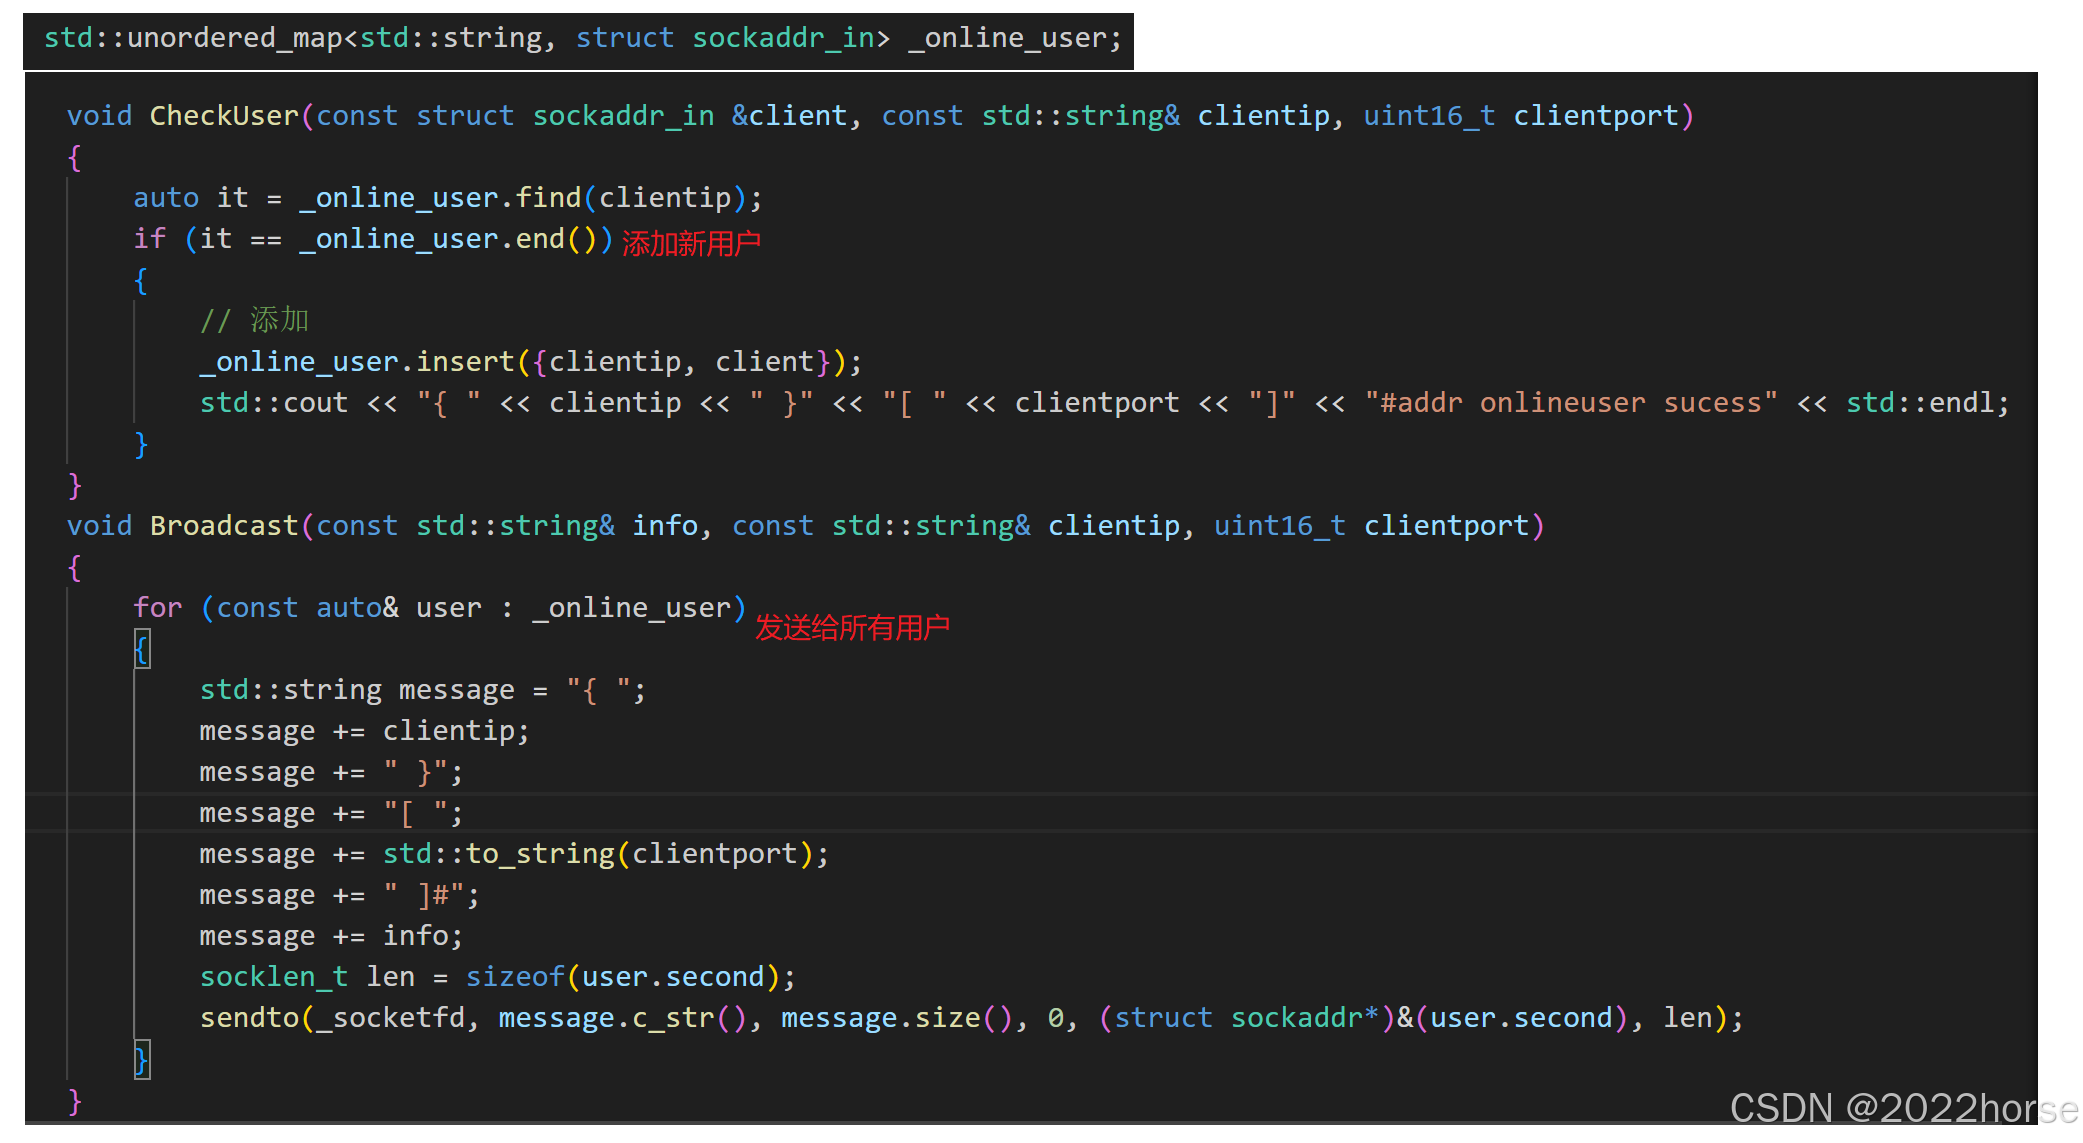
Task: Click 'std::string message' declaration
Action: (x=357, y=690)
